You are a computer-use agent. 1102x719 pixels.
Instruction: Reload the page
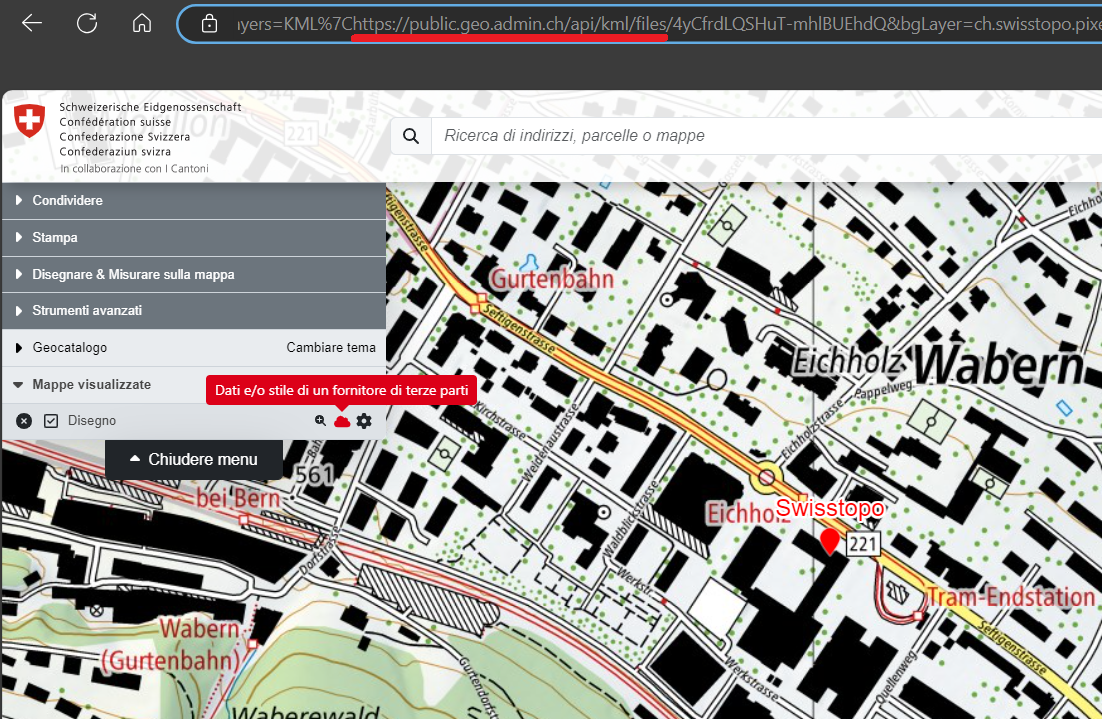click(87, 23)
